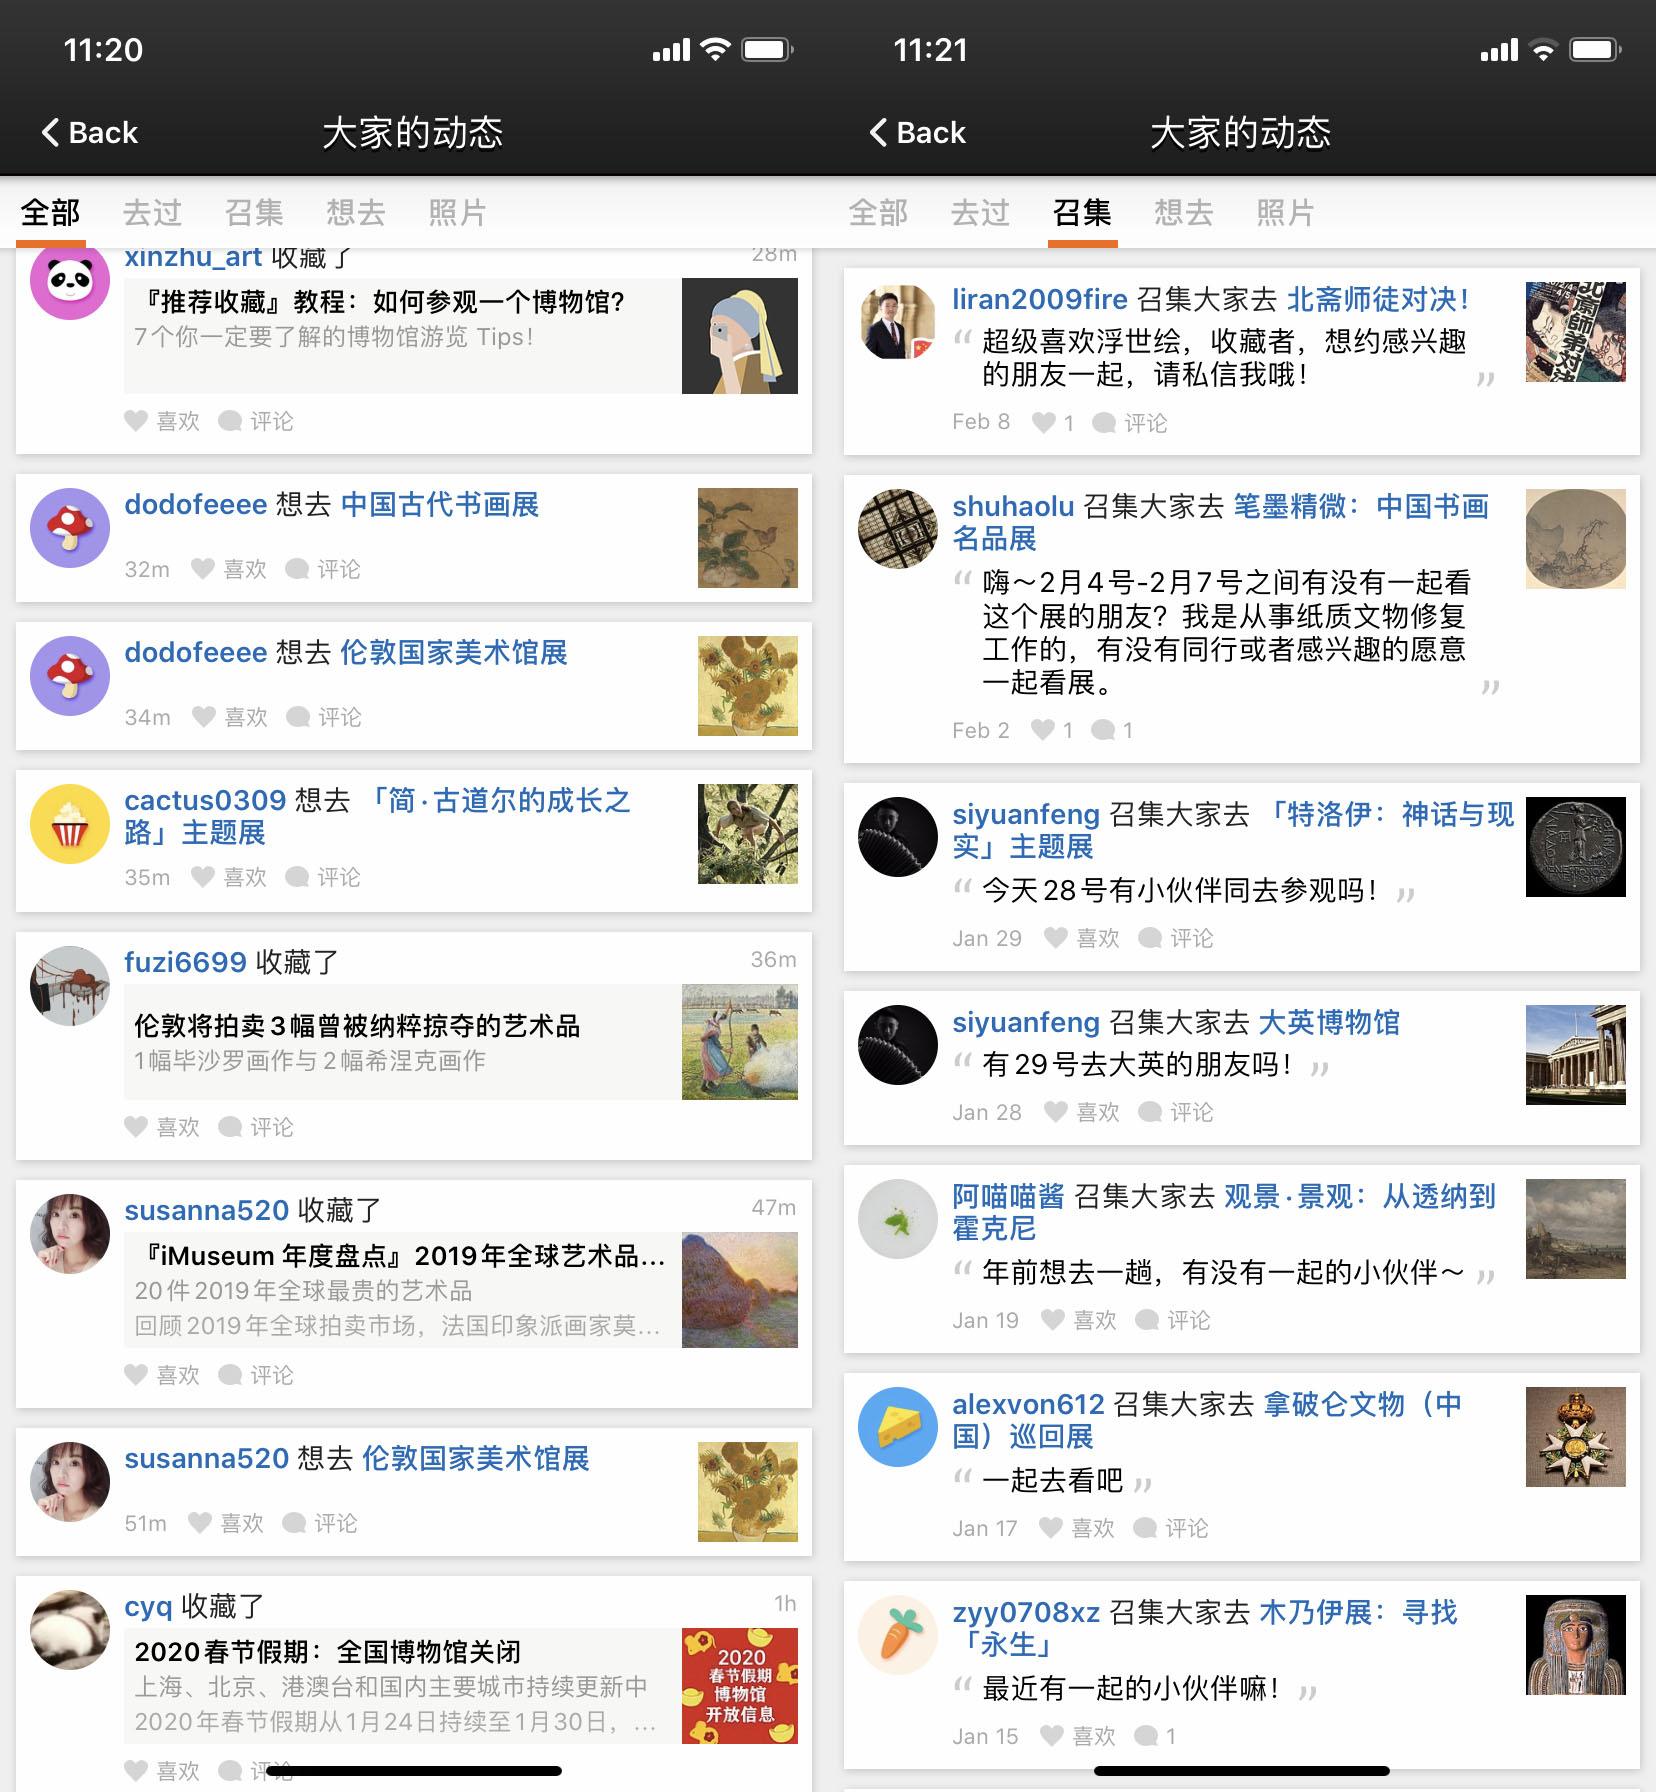Comment on fuzi6699's collected auction article
This screenshot has height=1792, width=1656.
(256, 1127)
